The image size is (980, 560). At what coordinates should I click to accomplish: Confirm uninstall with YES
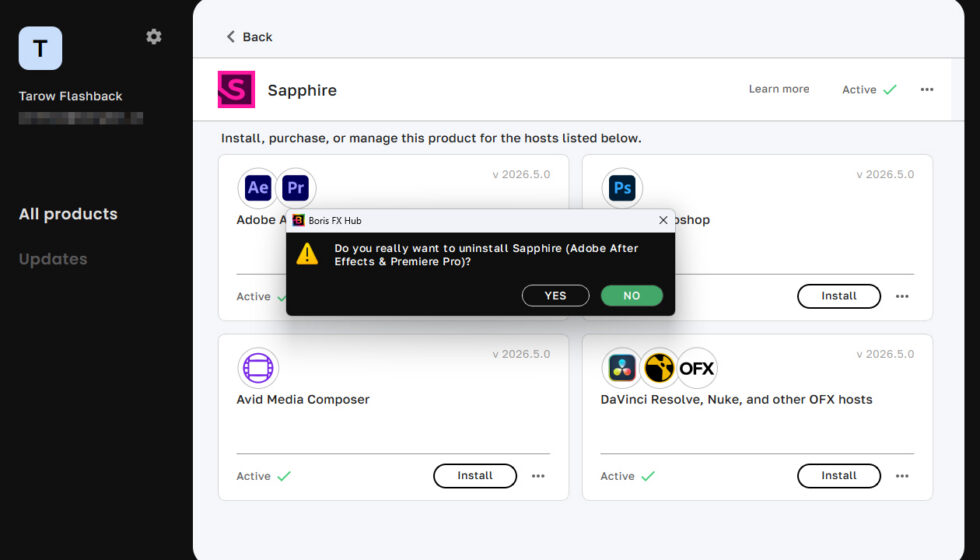(555, 296)
